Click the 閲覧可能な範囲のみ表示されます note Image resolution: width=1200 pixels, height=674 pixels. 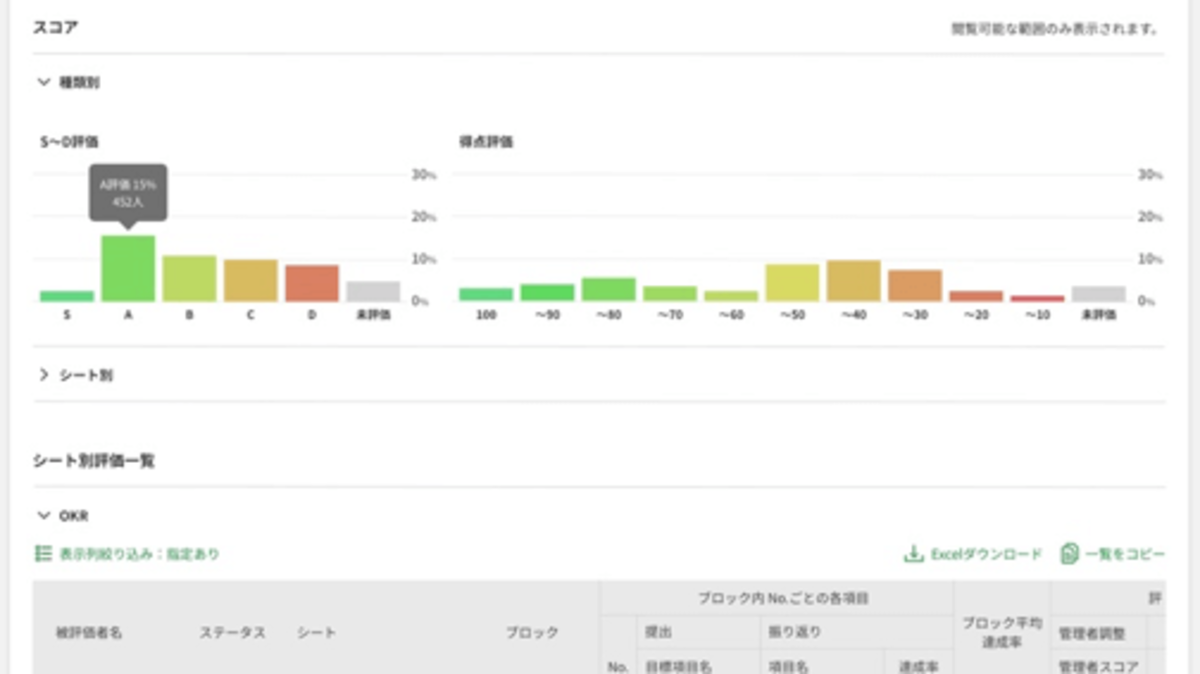tap(1054, 29)
